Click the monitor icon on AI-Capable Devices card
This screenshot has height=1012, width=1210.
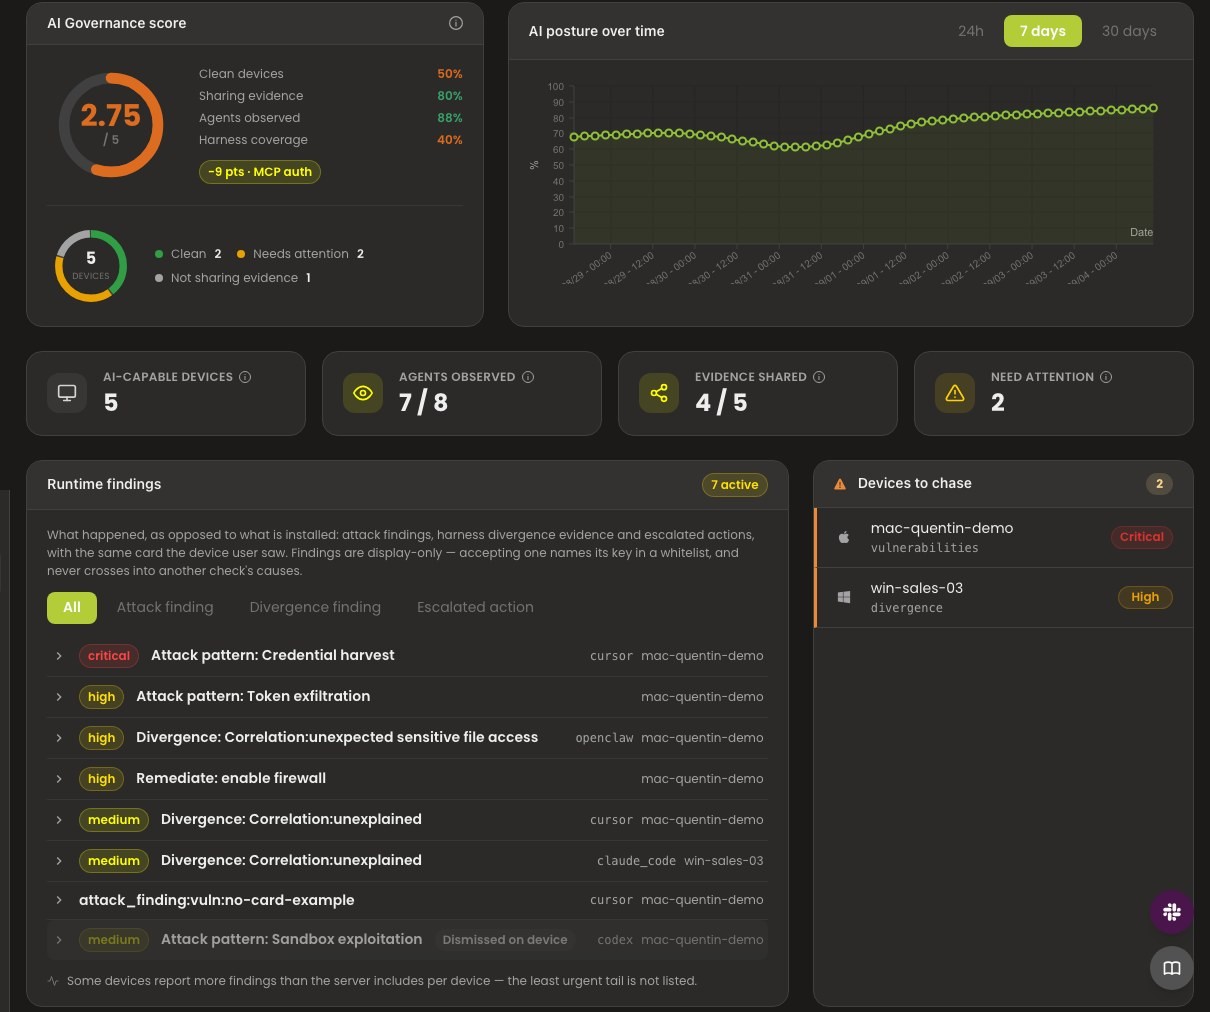tap(67, 393)
